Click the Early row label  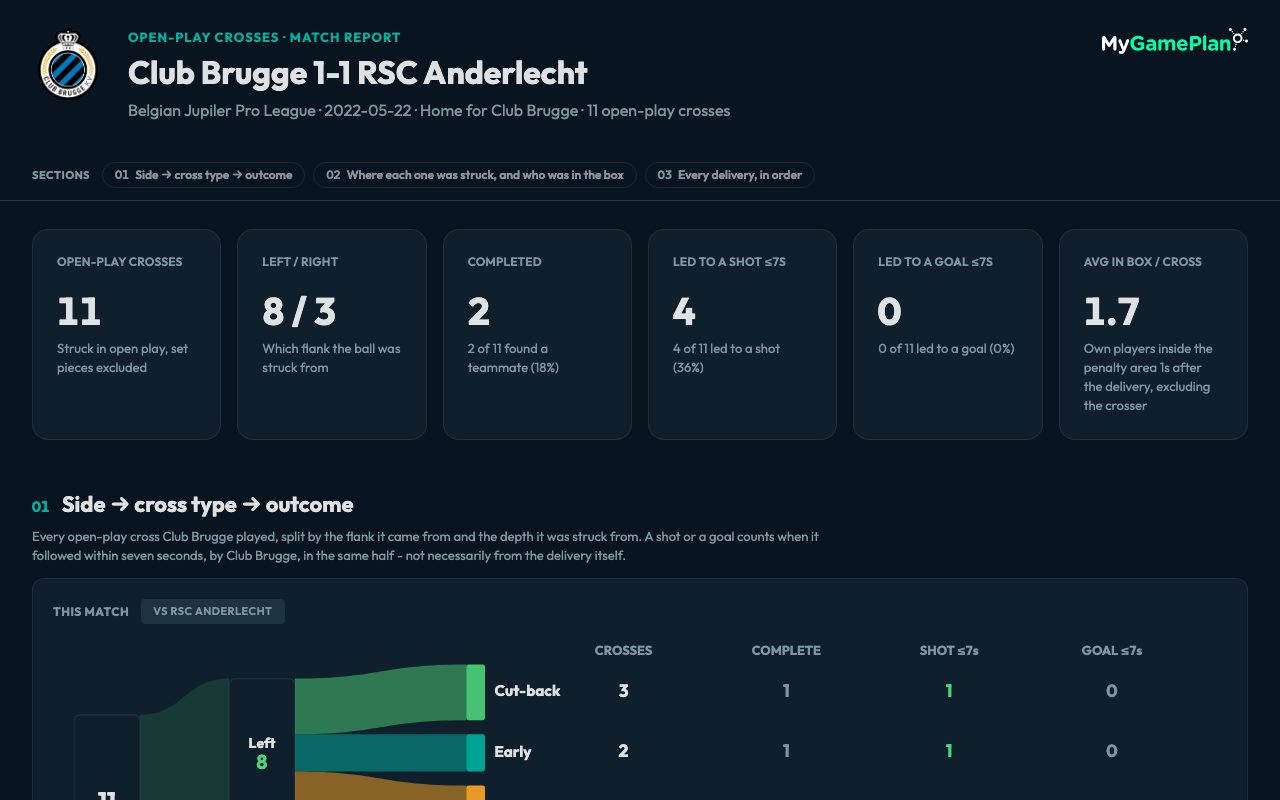513,752
